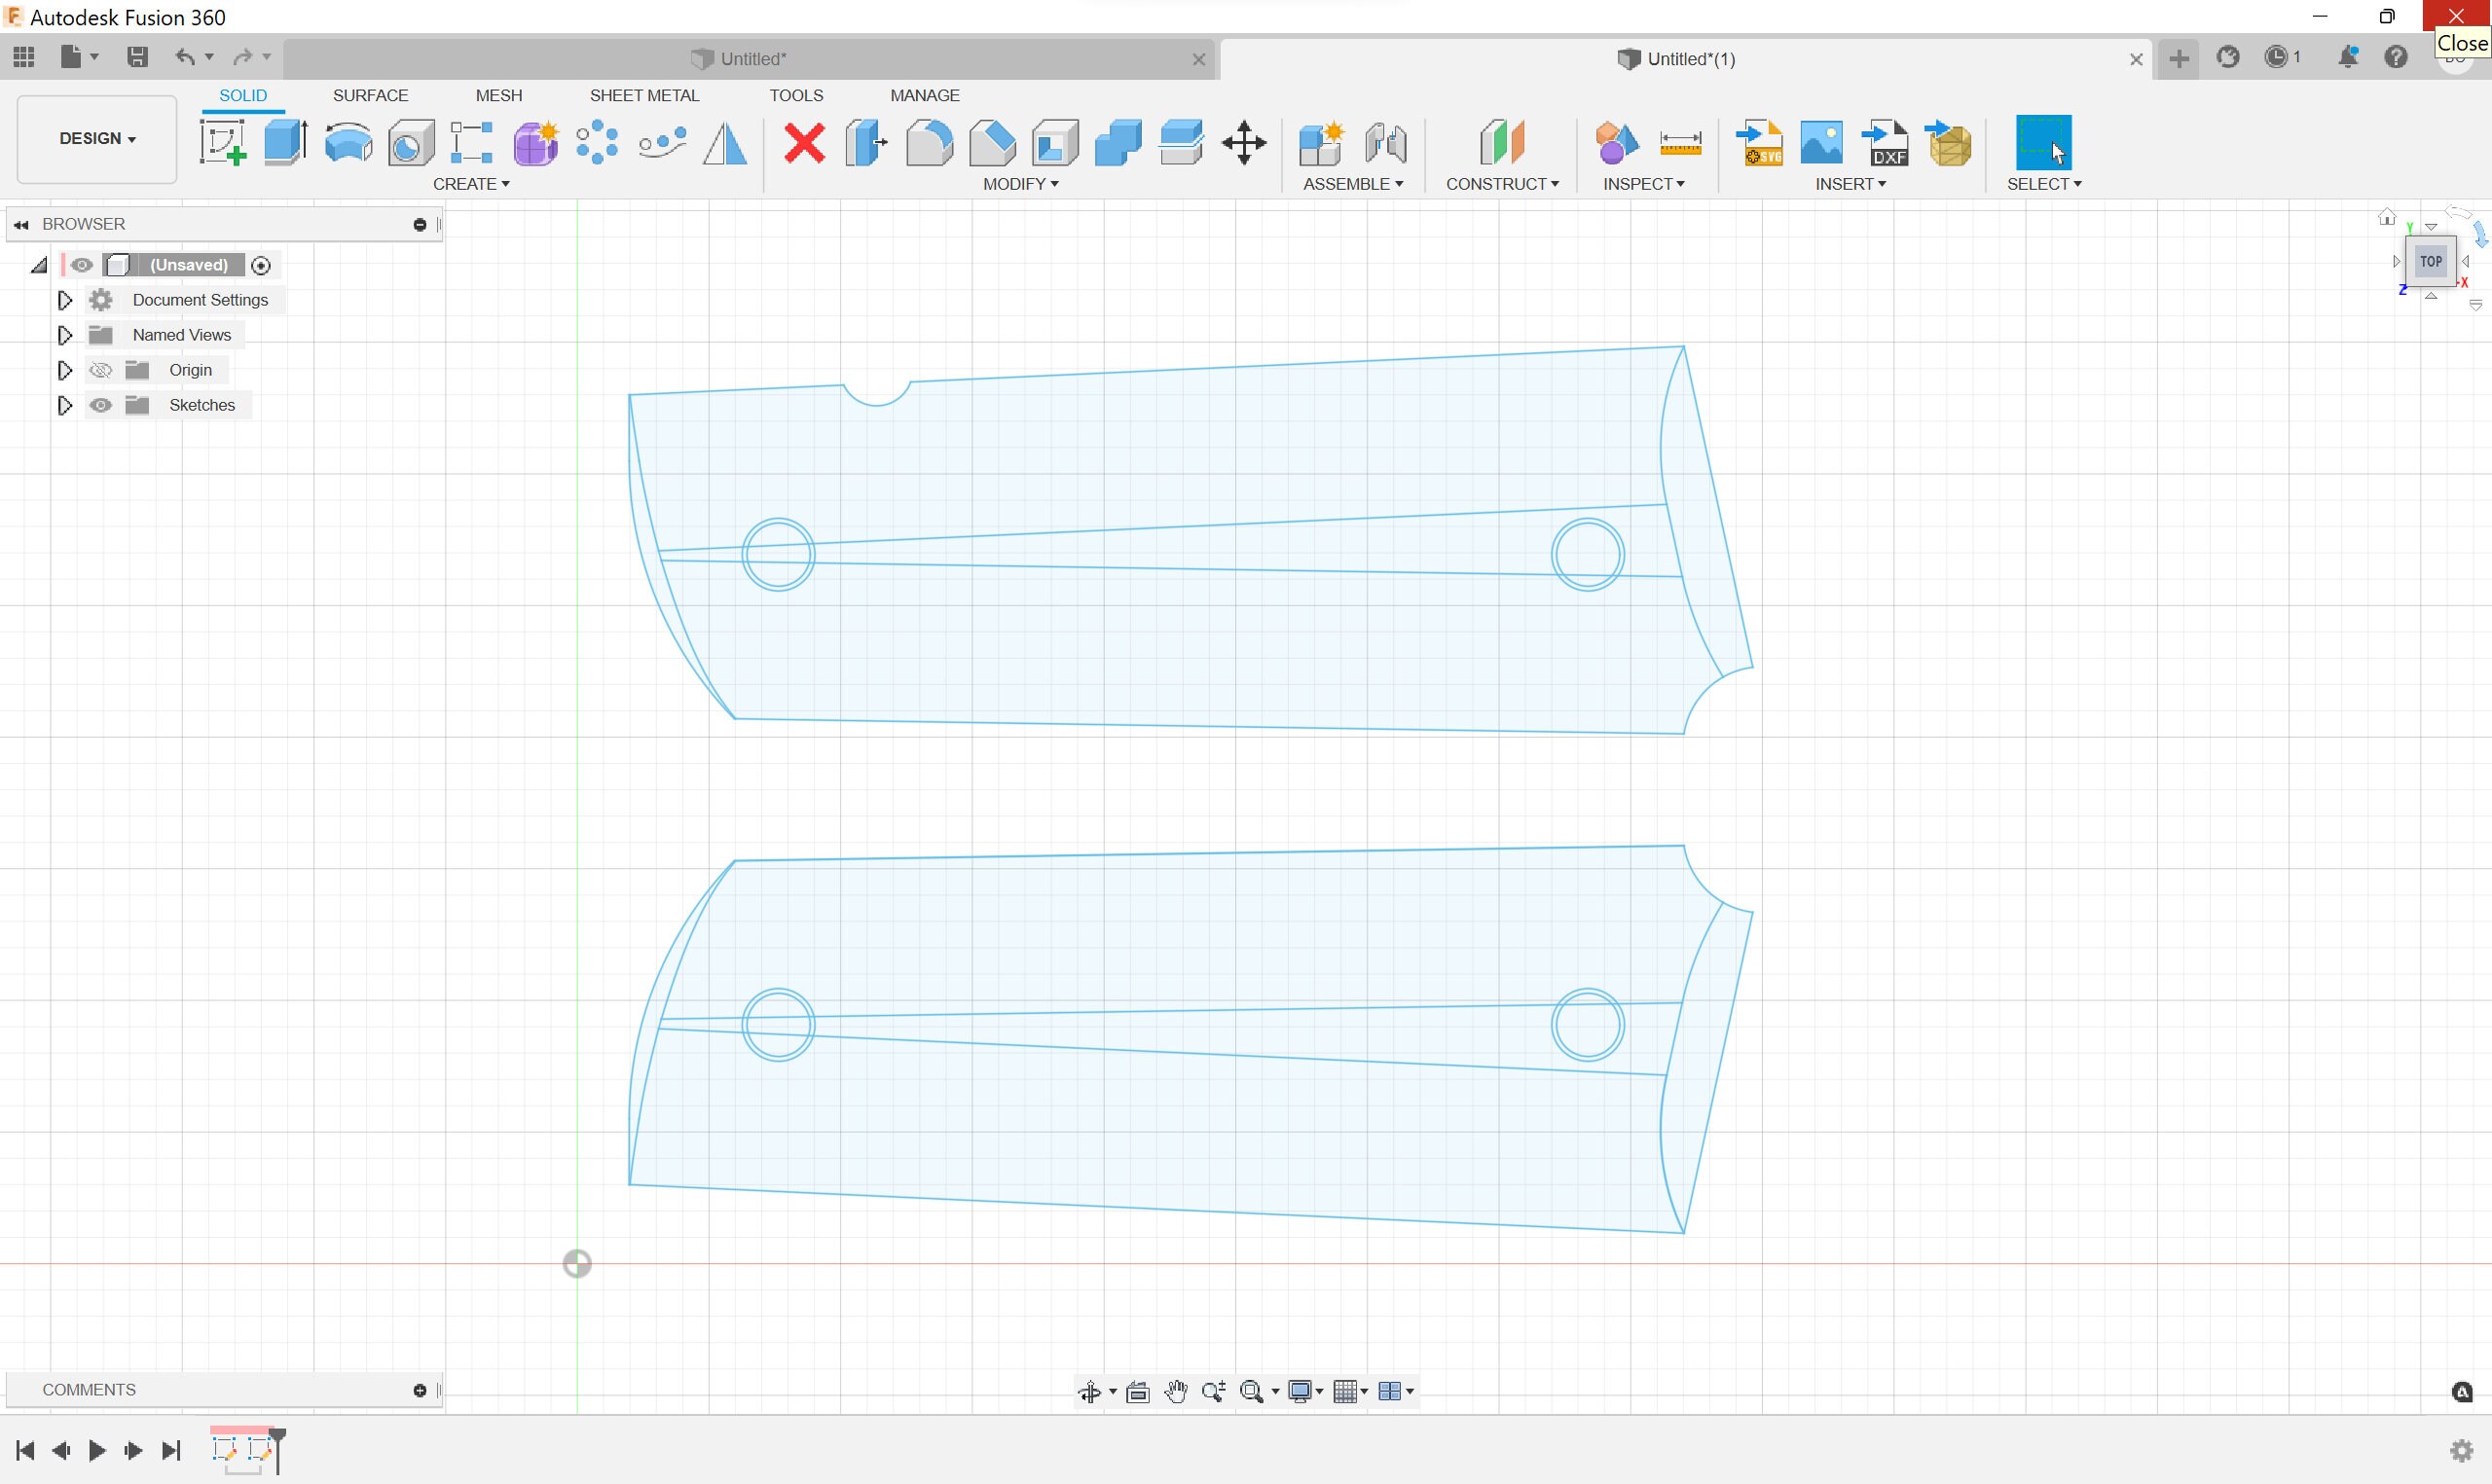Hide the Sketches folder
This screenshot has width=2492, height=1484.
click(100, 405)
